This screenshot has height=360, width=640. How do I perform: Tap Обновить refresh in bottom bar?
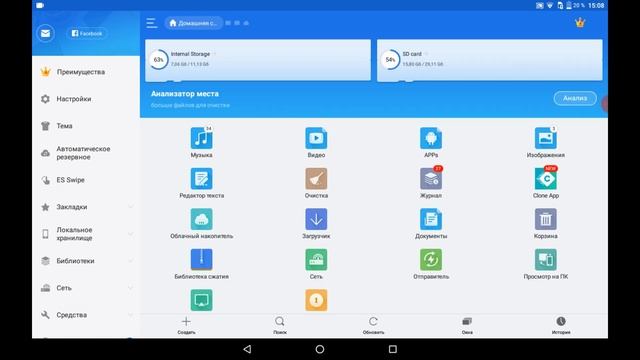(373, 325)
